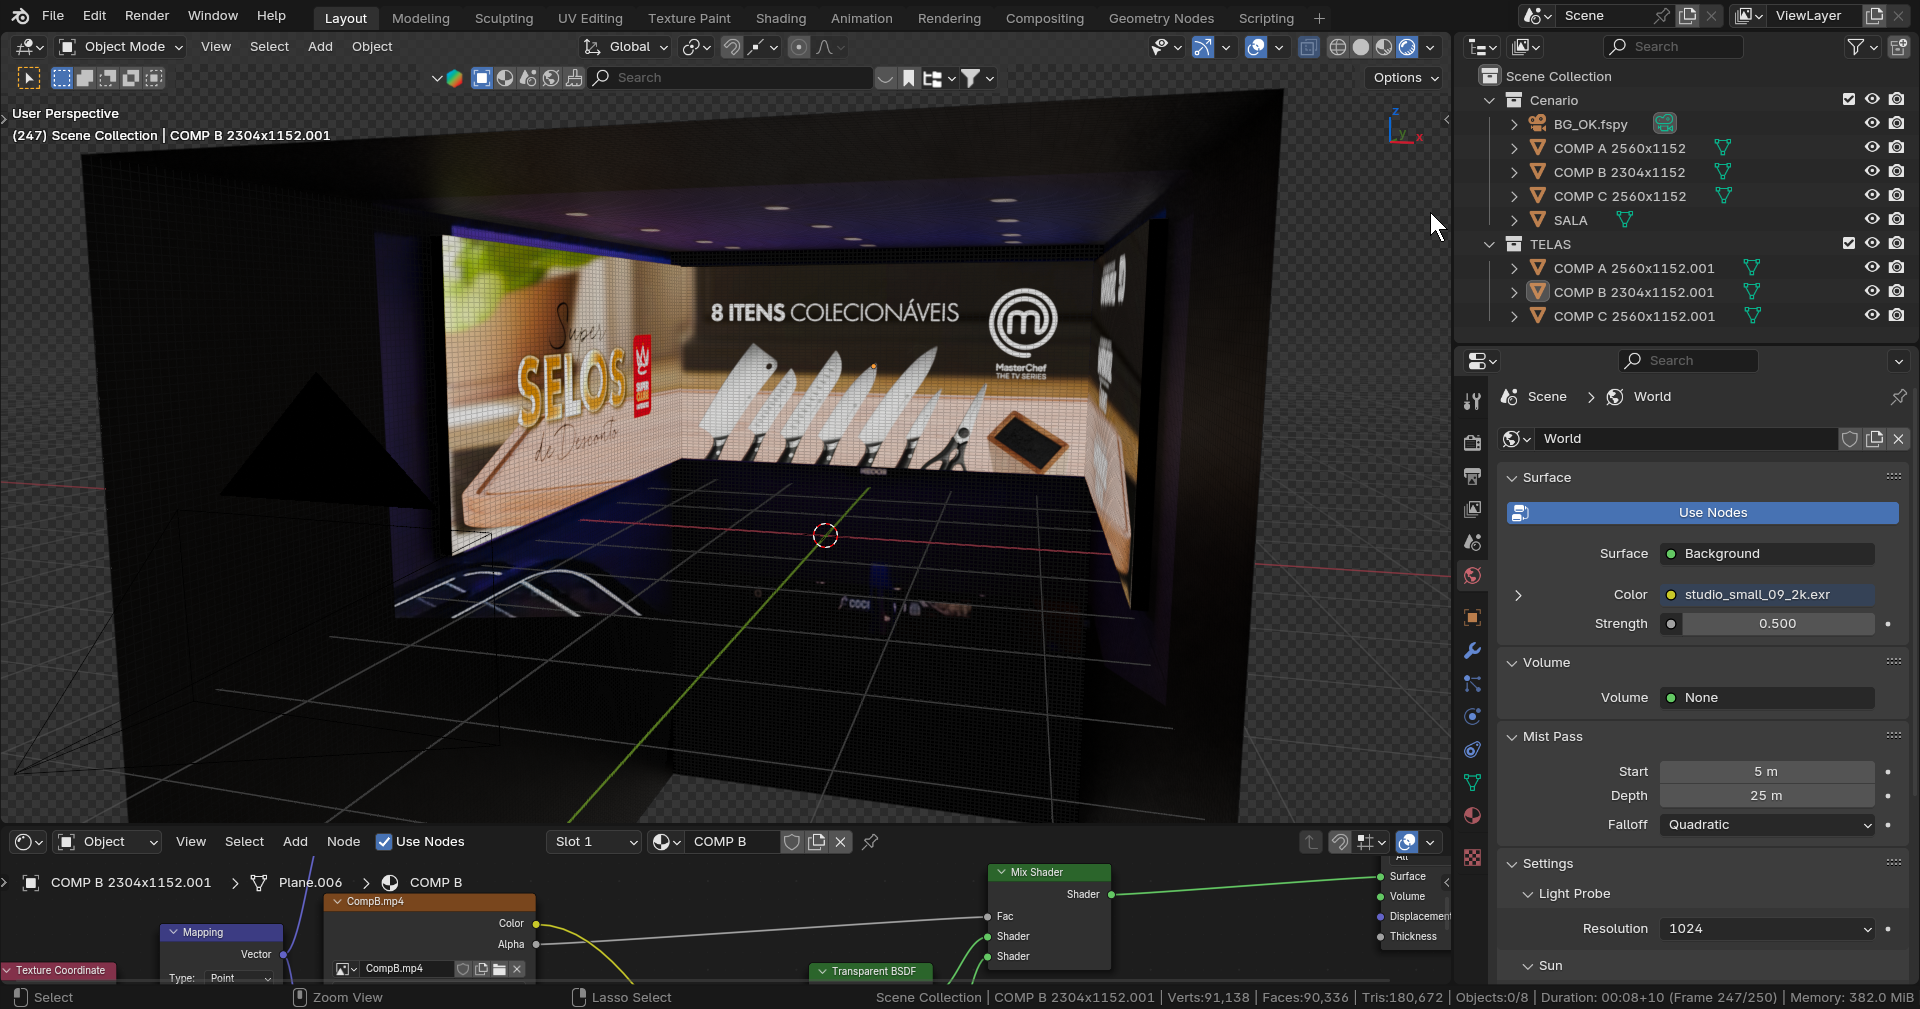Switch viewport to Rendered shading
Viewport: 1920px width, 1009px height.
pos(1406,47)
